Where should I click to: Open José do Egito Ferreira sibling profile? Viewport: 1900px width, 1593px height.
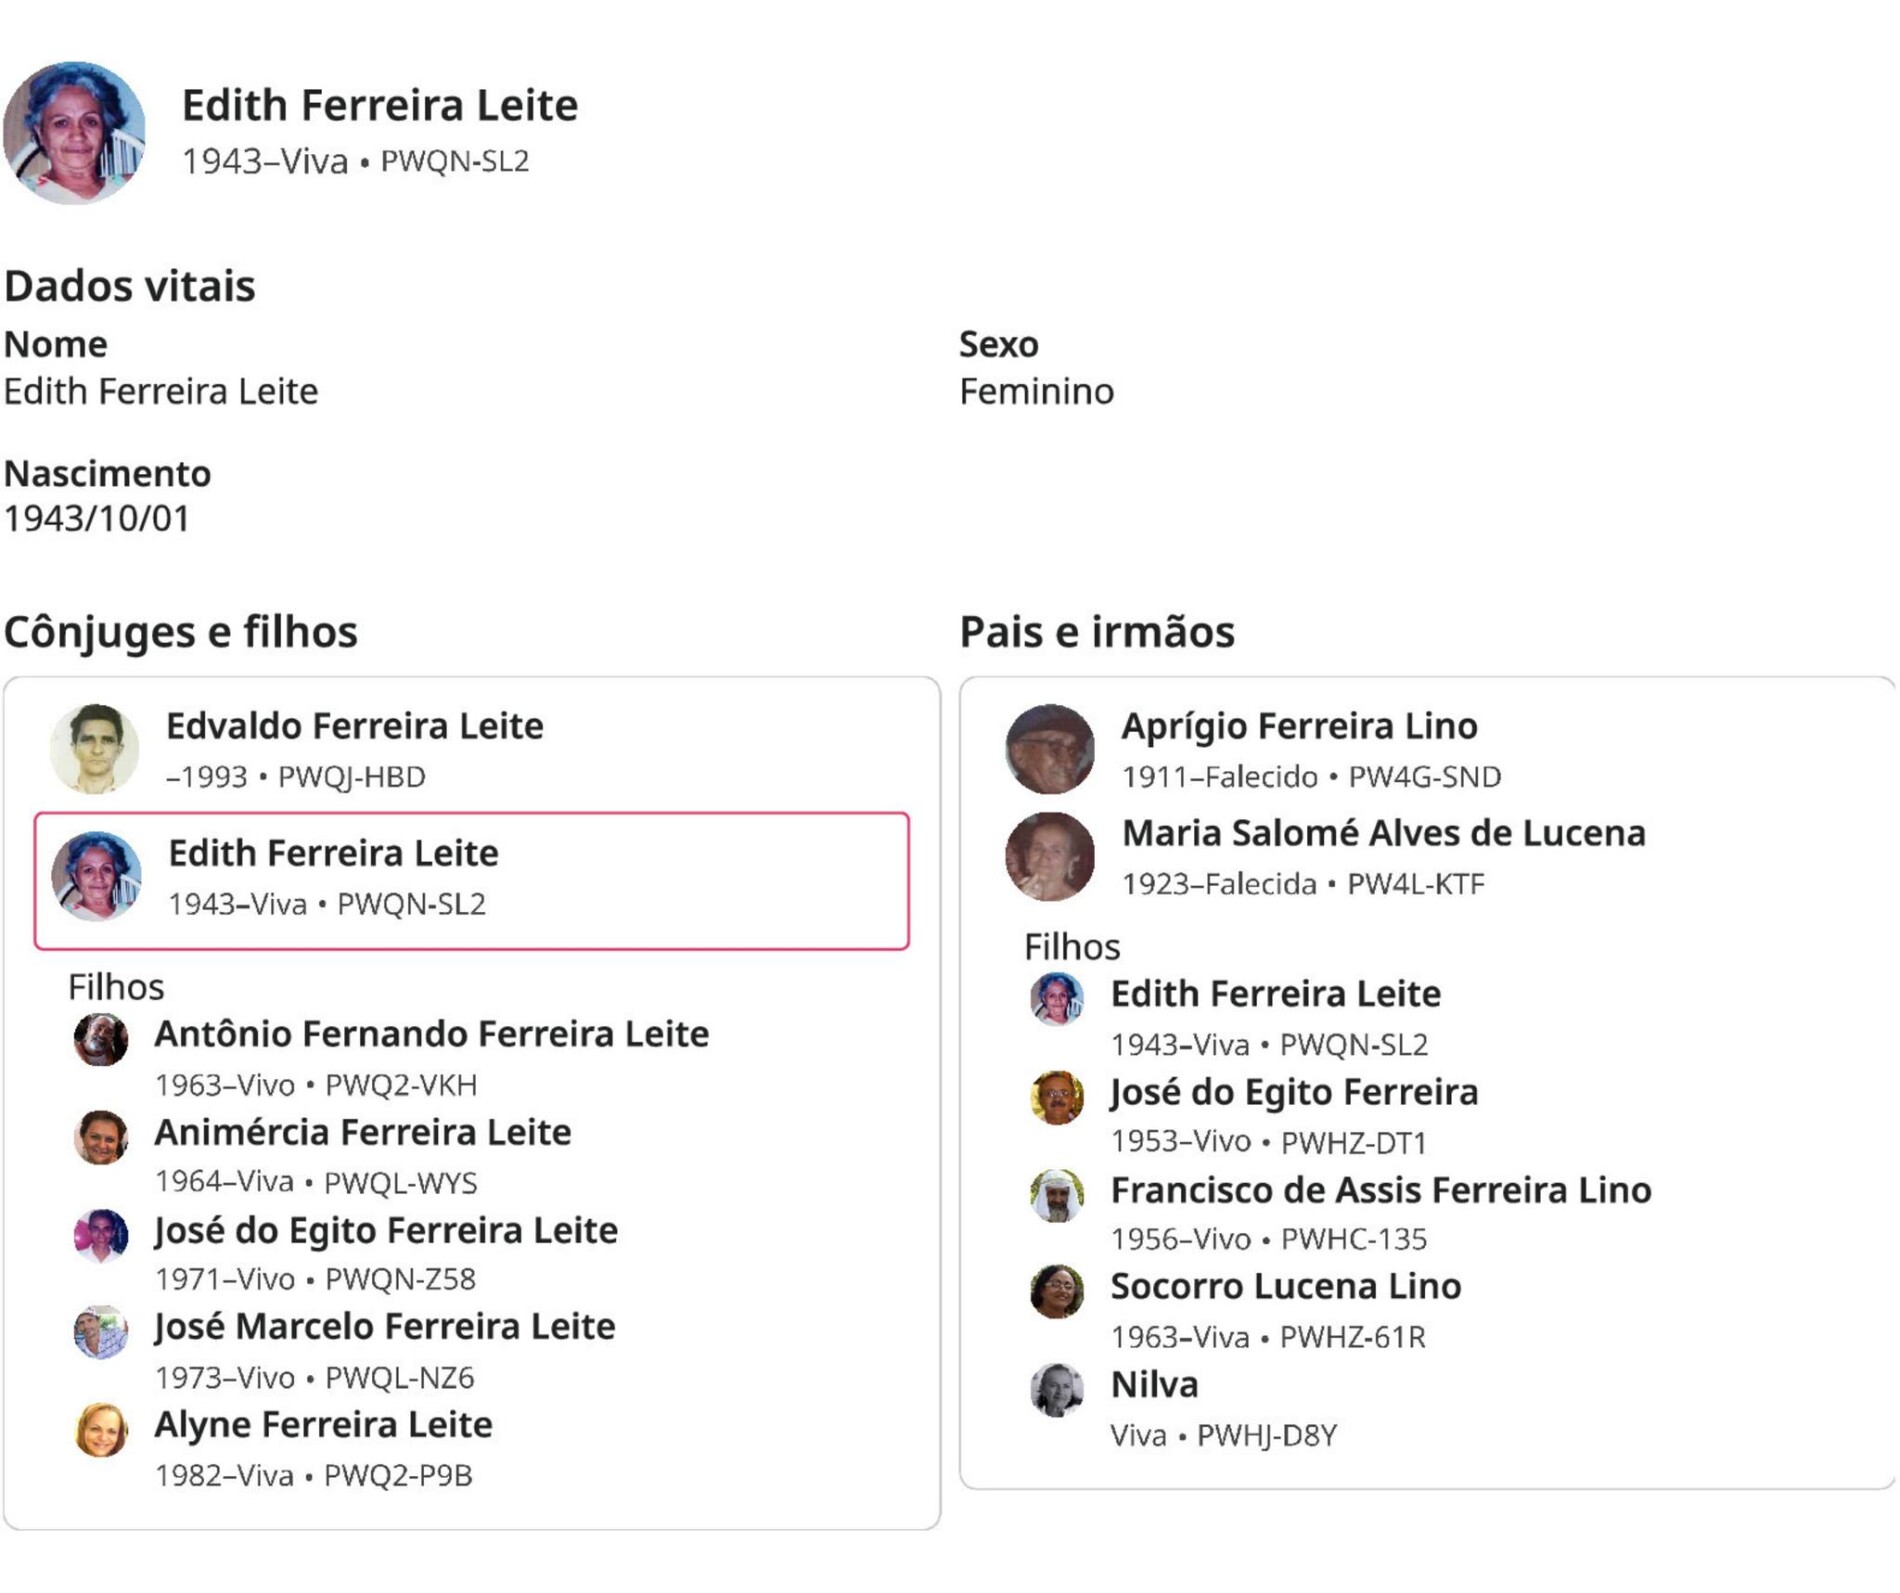click(1294, 1092)
